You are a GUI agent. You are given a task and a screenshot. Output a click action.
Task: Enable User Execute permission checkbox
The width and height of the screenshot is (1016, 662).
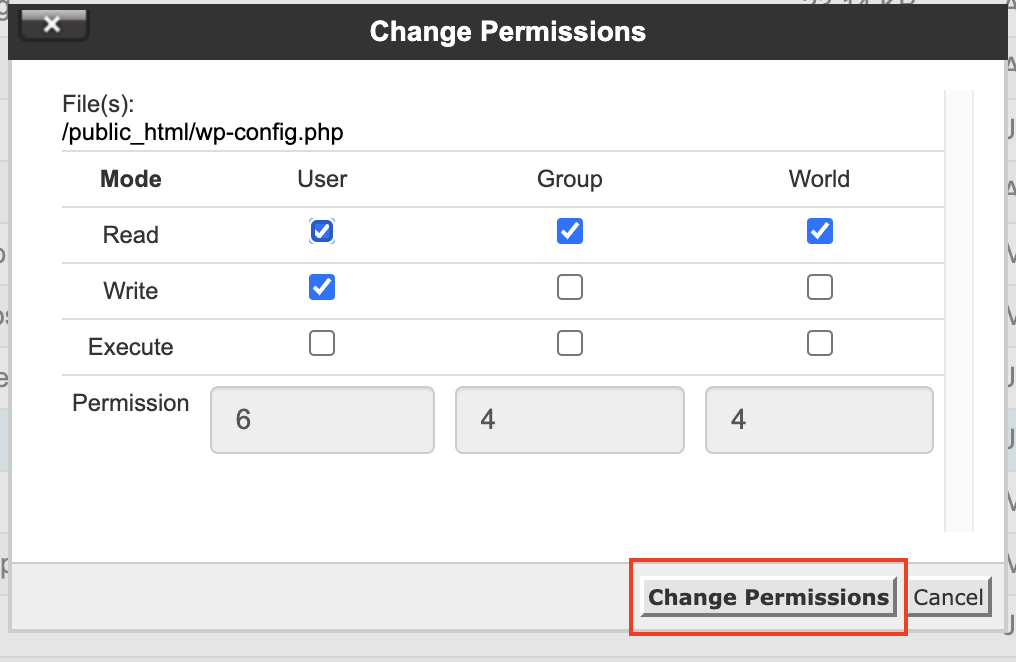click(x=322, y=344)
